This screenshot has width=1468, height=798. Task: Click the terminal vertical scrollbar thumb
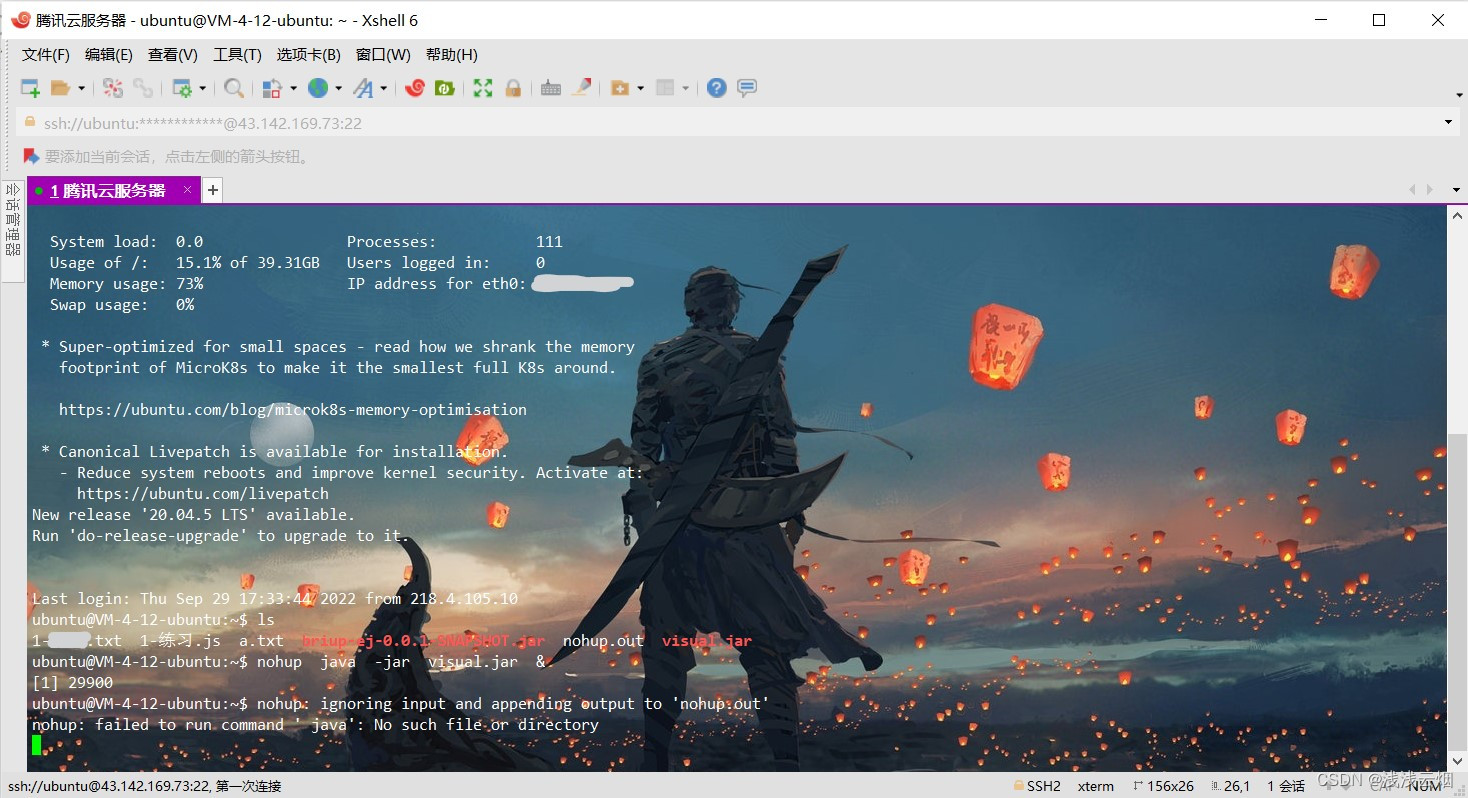1457,592
